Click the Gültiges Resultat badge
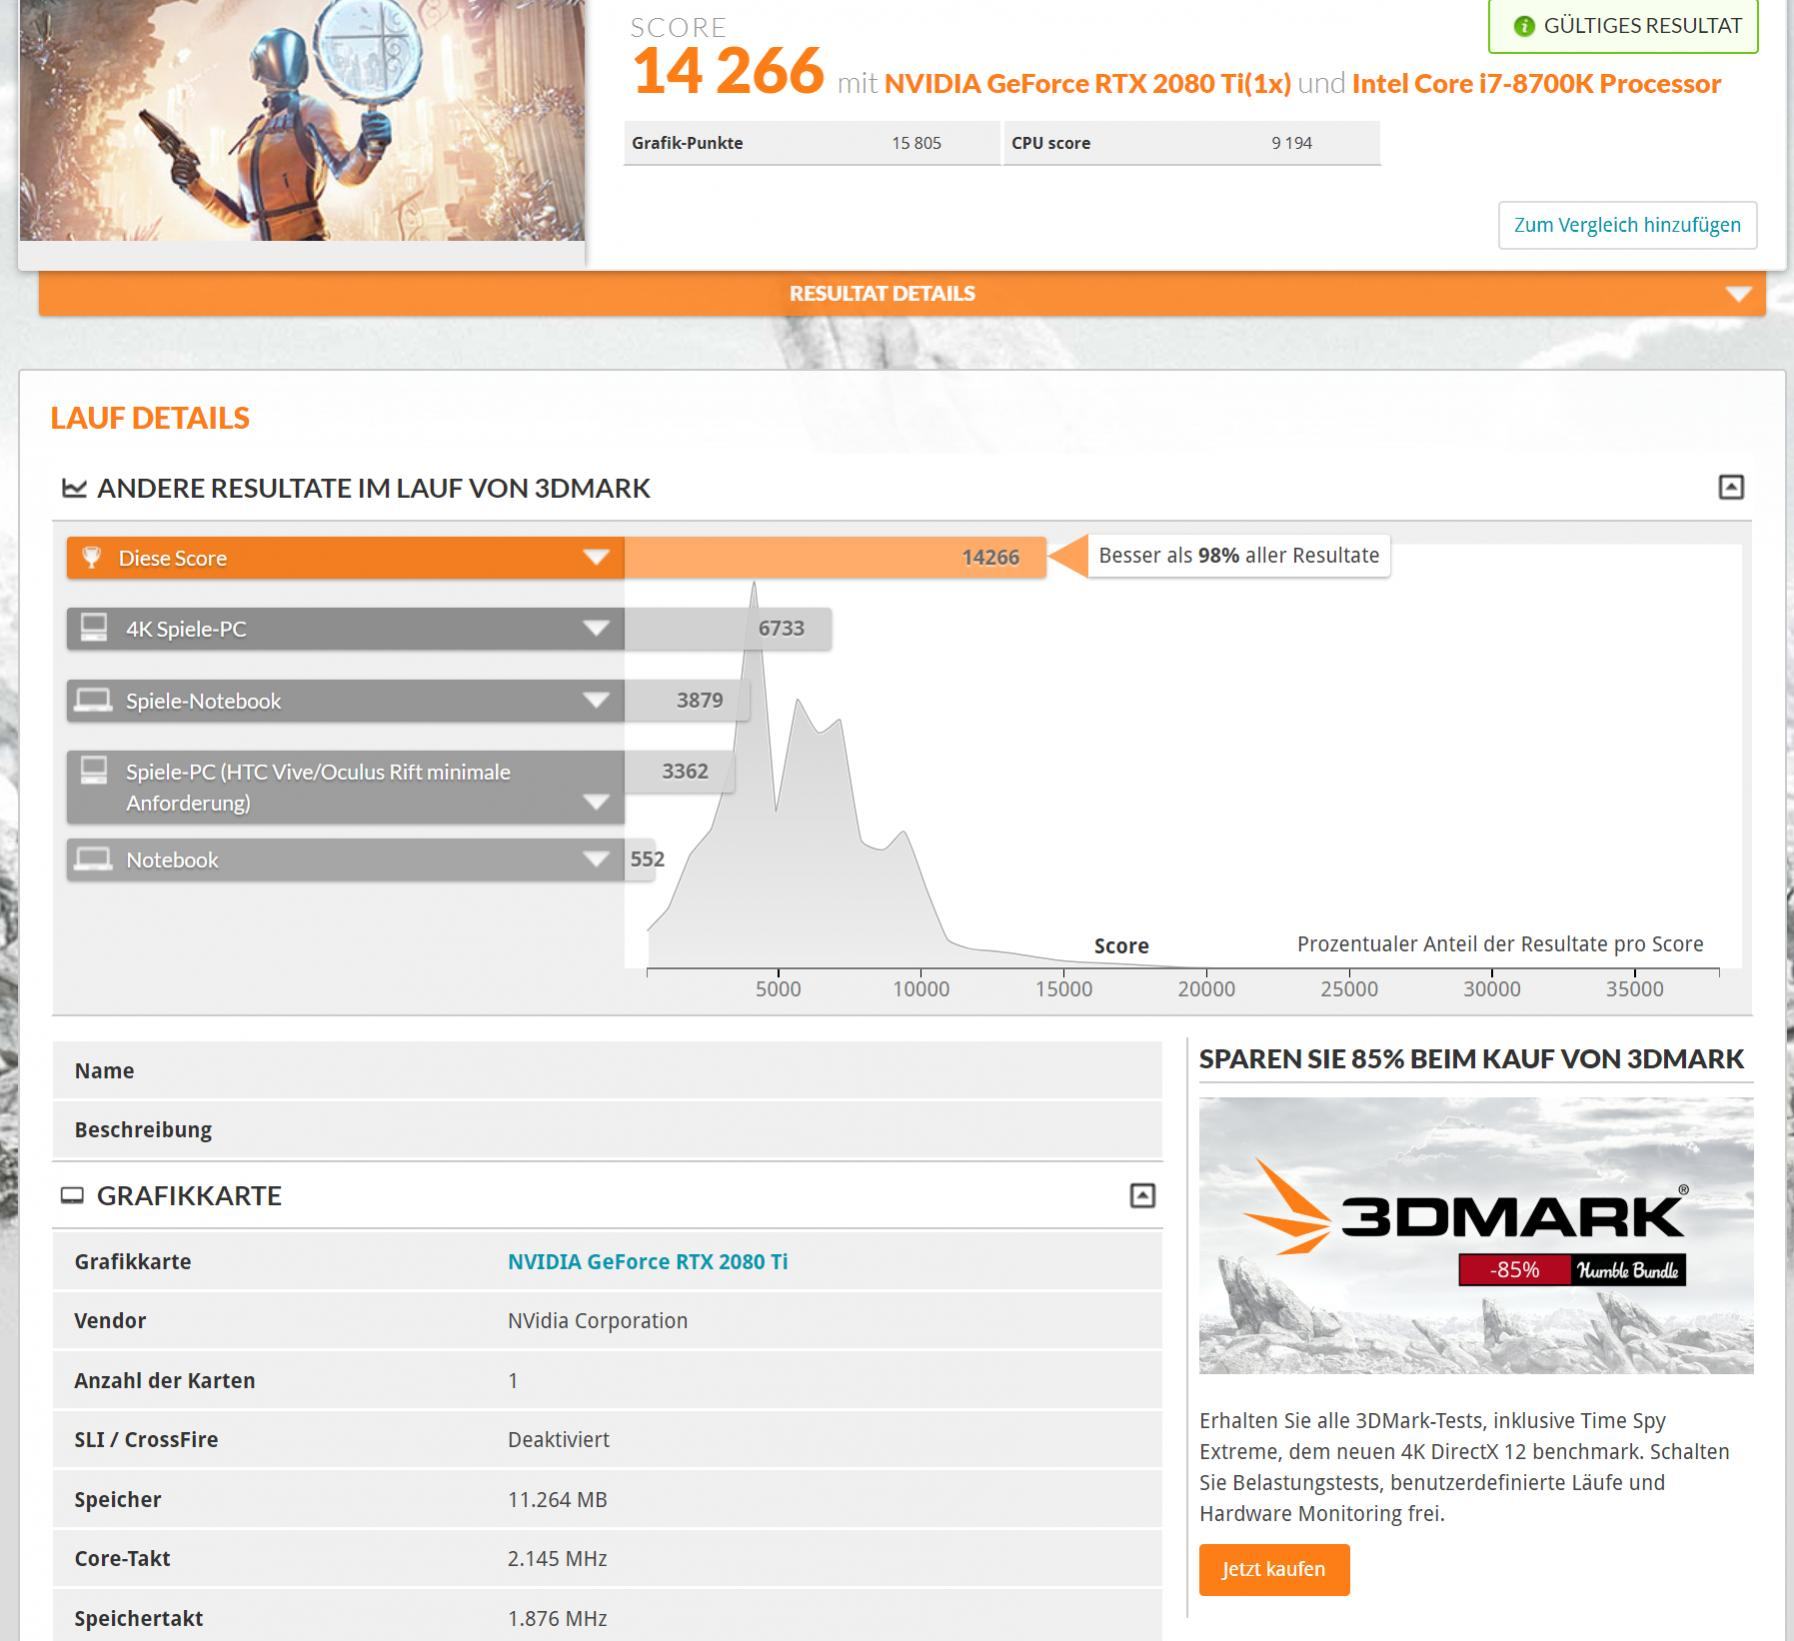This screenshot has width=1794, height=1641. pyautogui.click(x=1623, y=26)
